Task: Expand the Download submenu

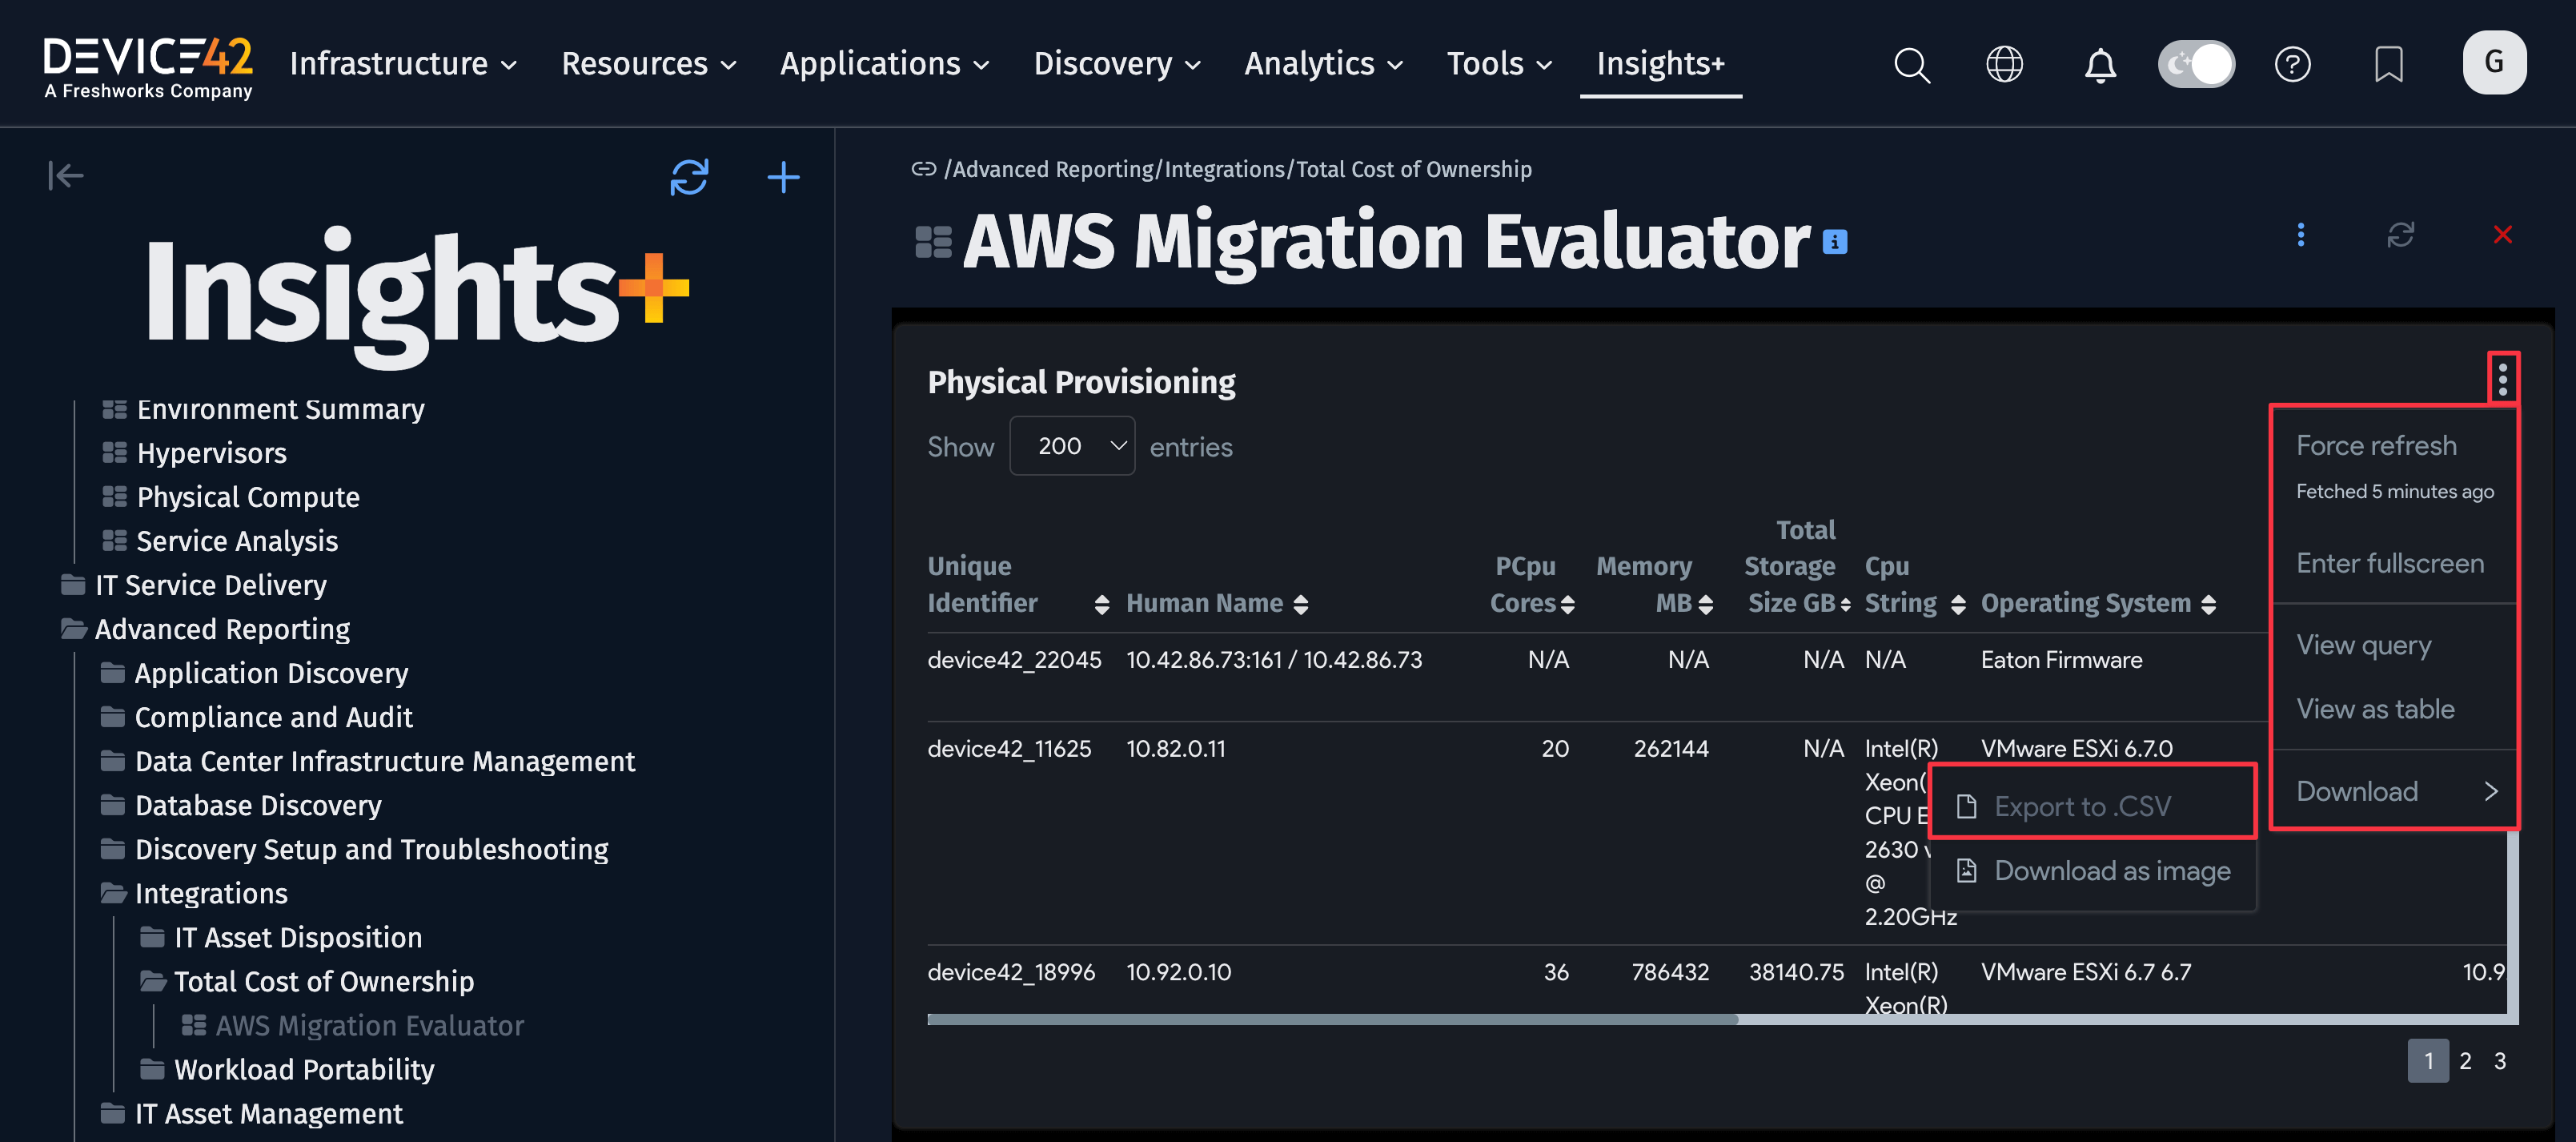Action: pyautogui.click(x=2394, y=791)
